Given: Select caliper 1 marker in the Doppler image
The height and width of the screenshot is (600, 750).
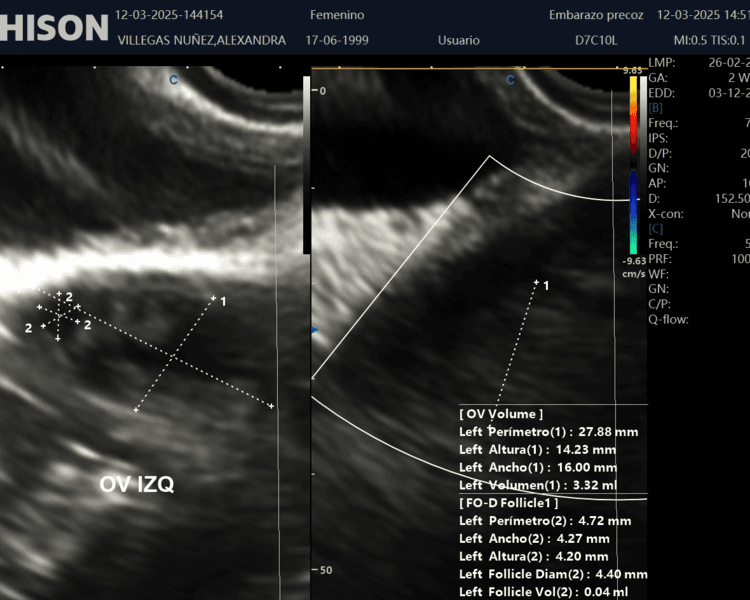Looking at the screenshot, I should (x=545, y=285).
